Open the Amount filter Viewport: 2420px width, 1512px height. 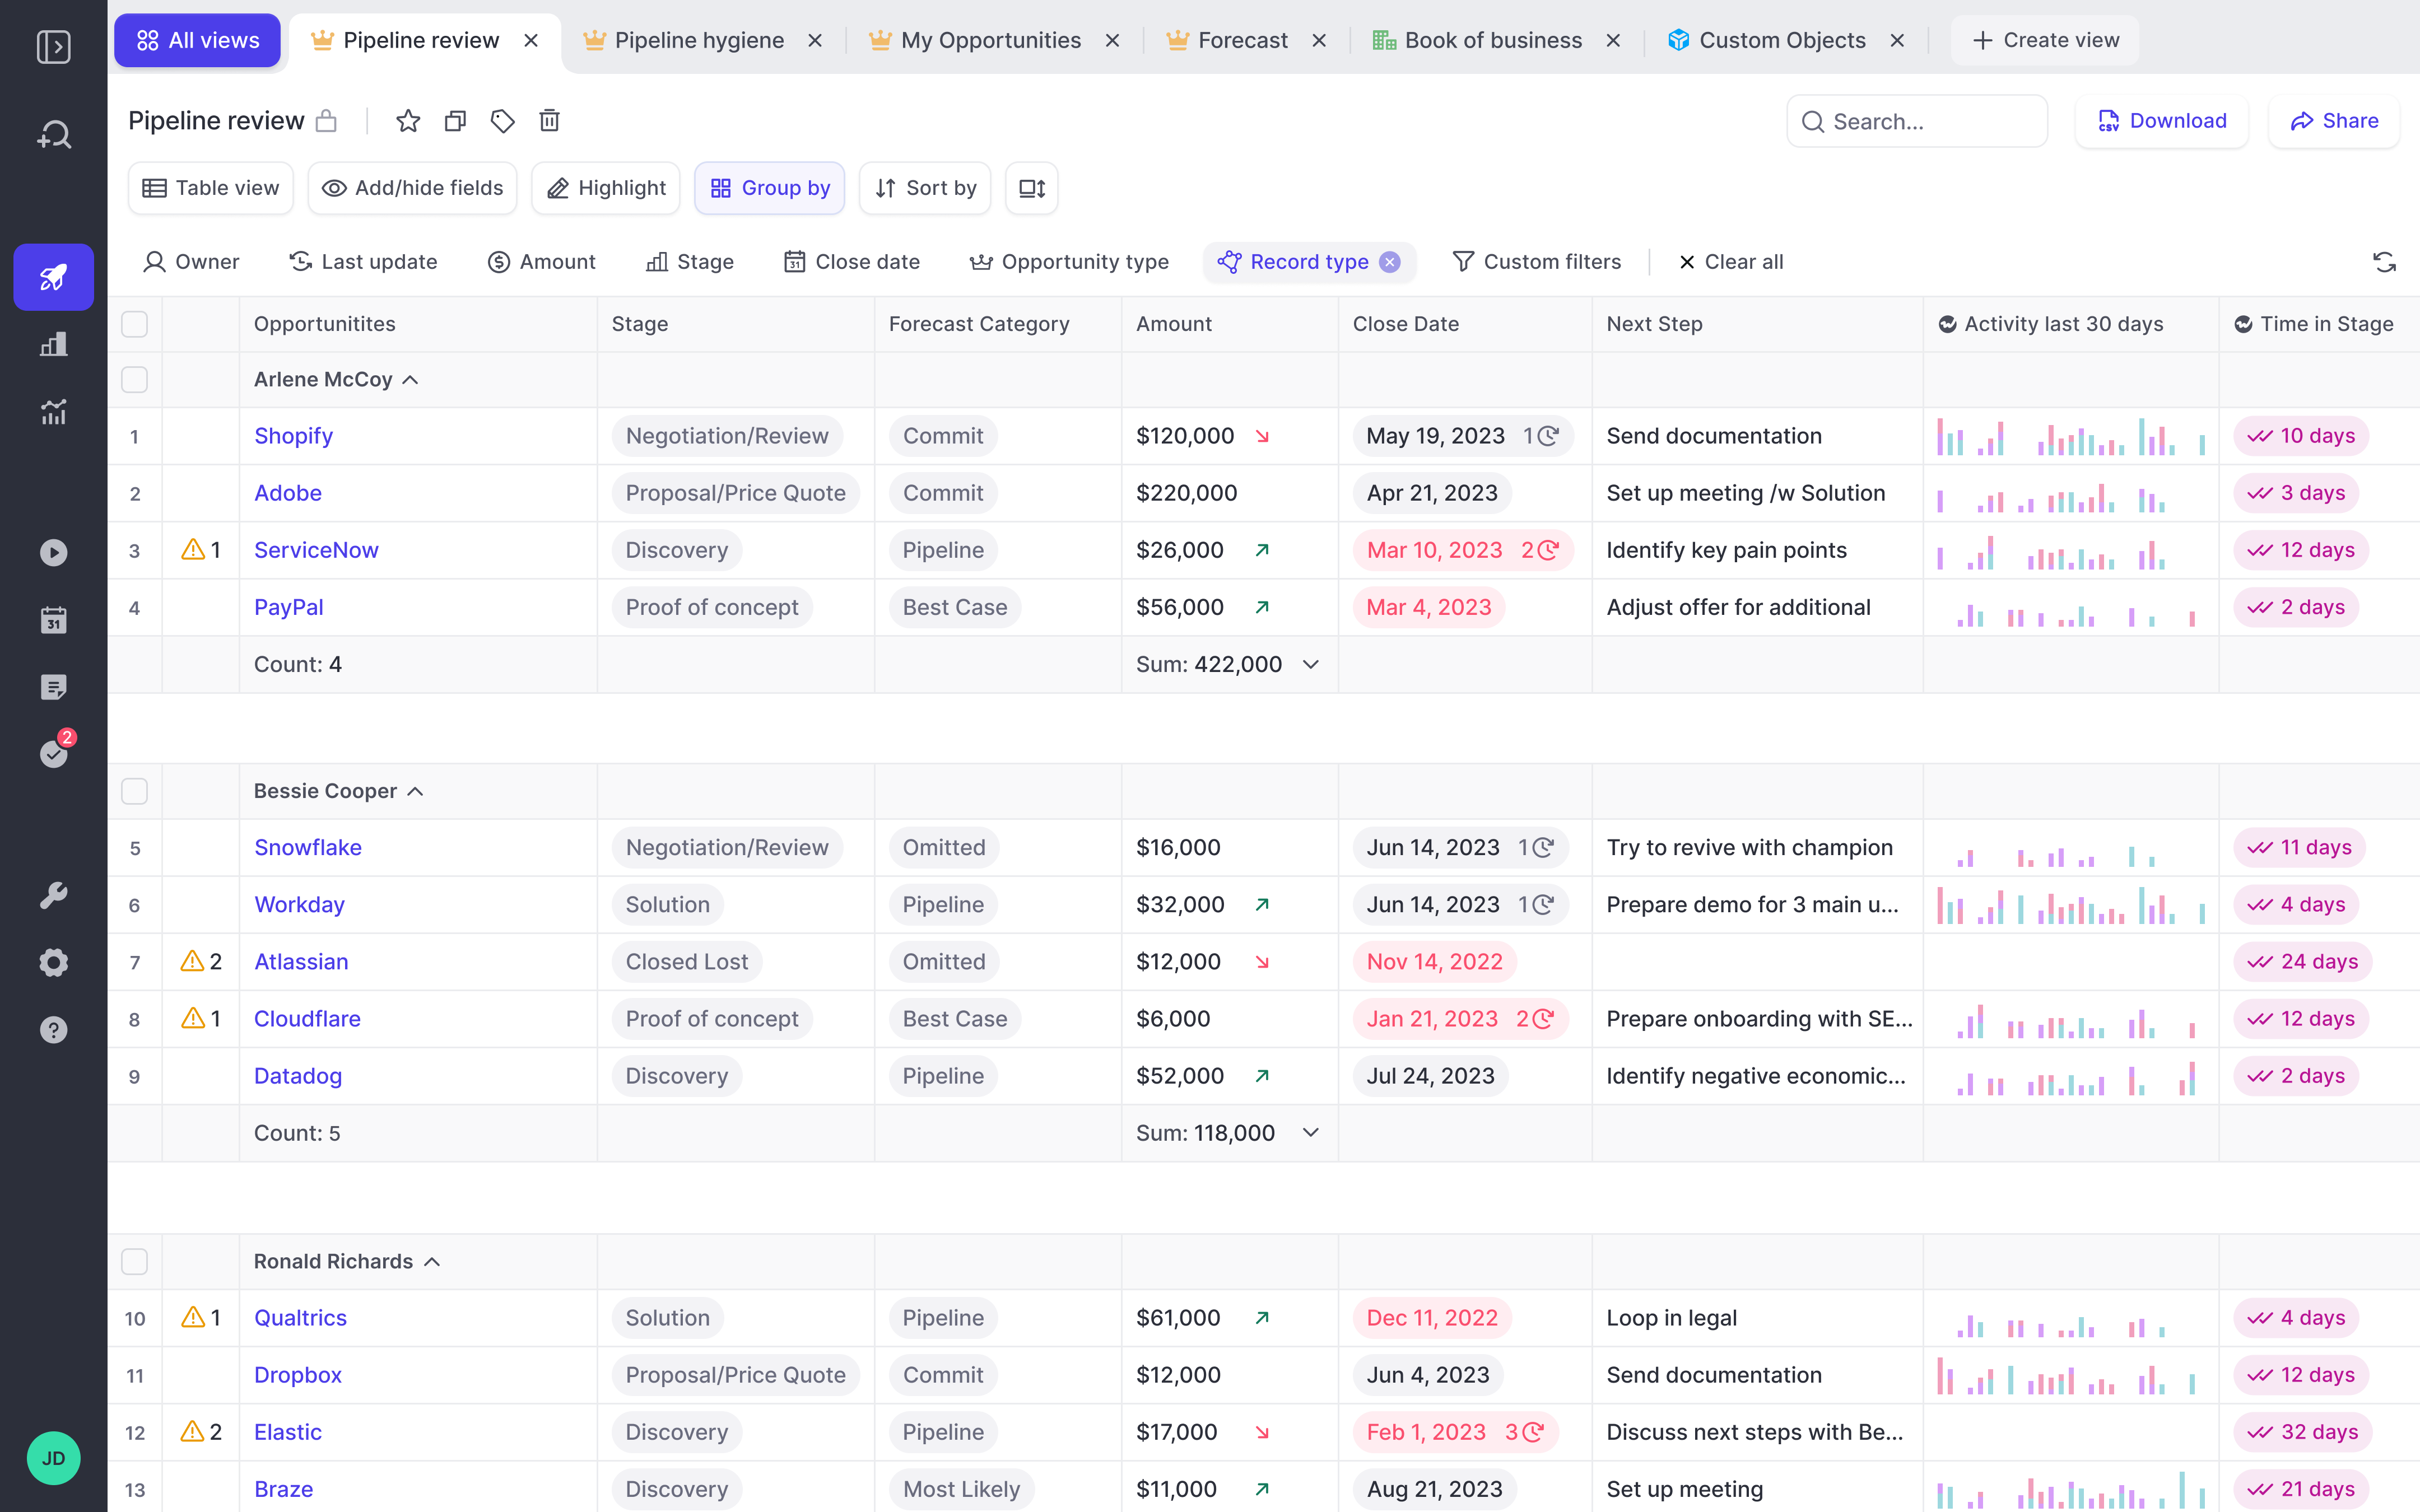(x=541, y=262)
